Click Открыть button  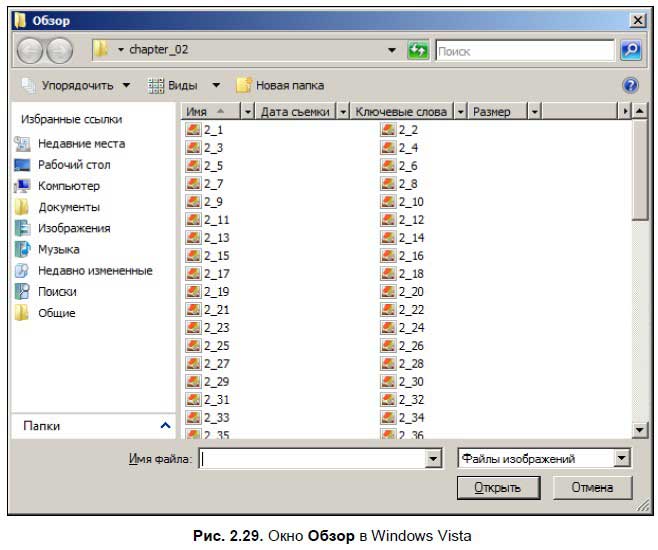point(498,487)
